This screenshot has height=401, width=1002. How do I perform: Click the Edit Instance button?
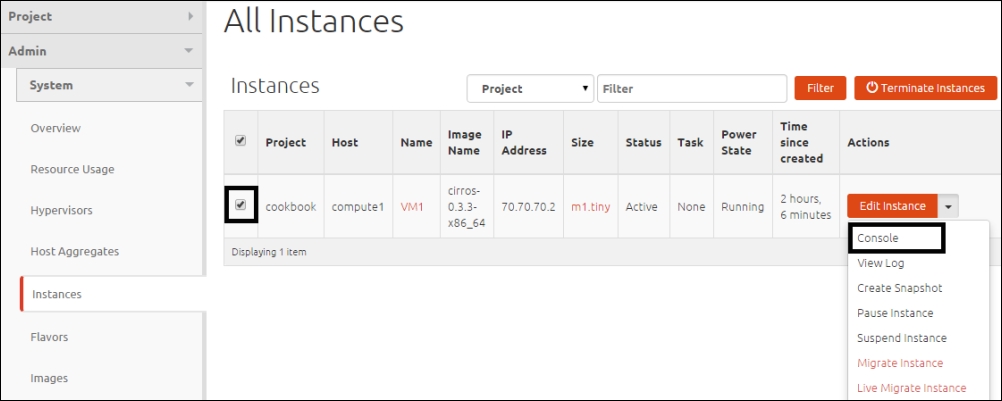point(892,206)
